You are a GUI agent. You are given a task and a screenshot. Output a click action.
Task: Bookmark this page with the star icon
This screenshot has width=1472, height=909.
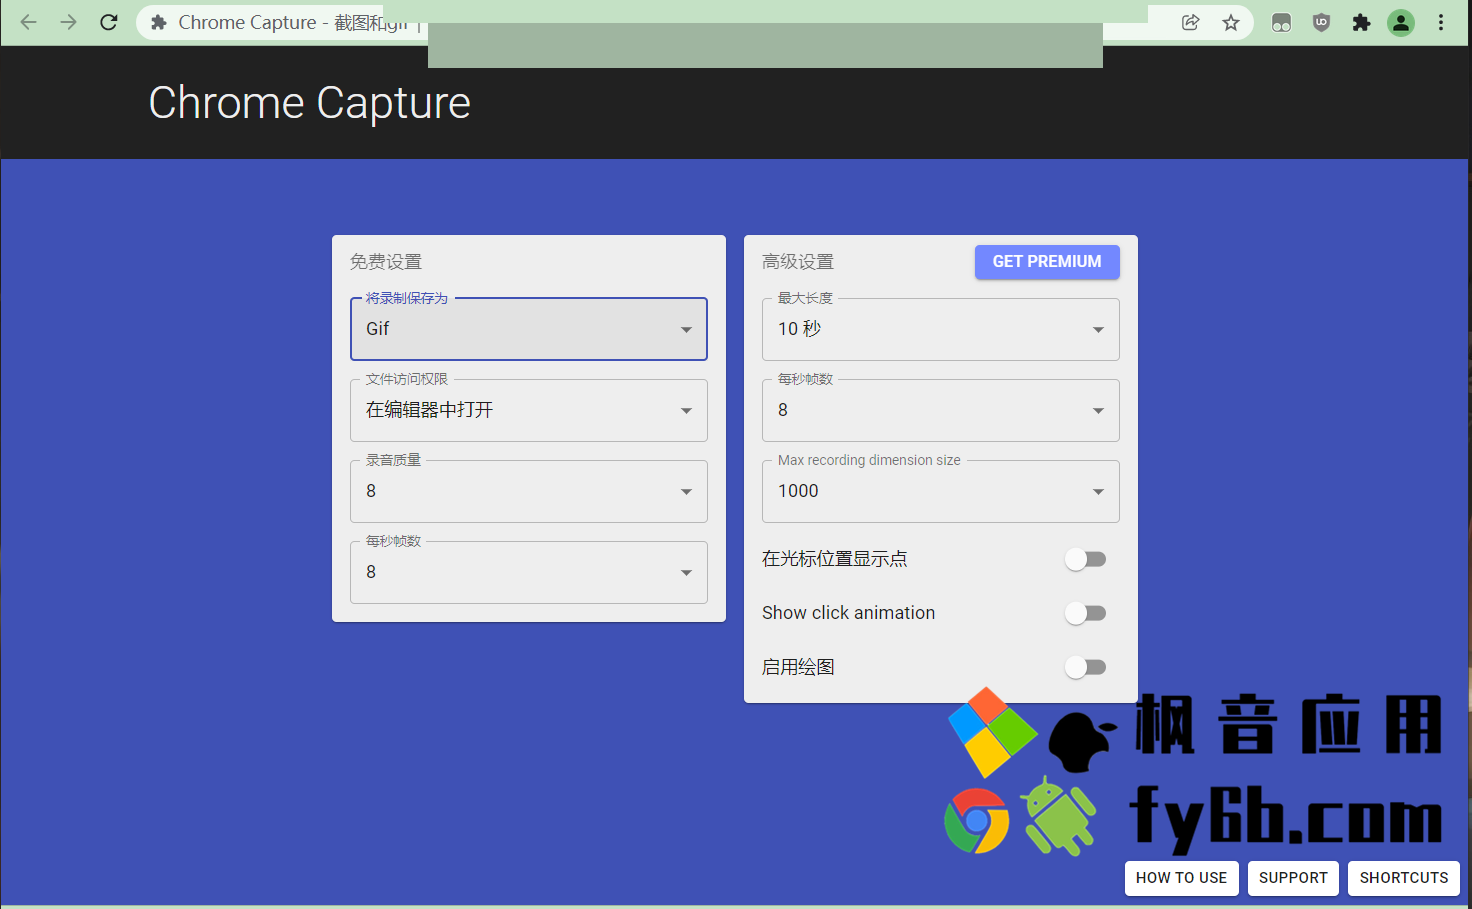coord(1231,22)
